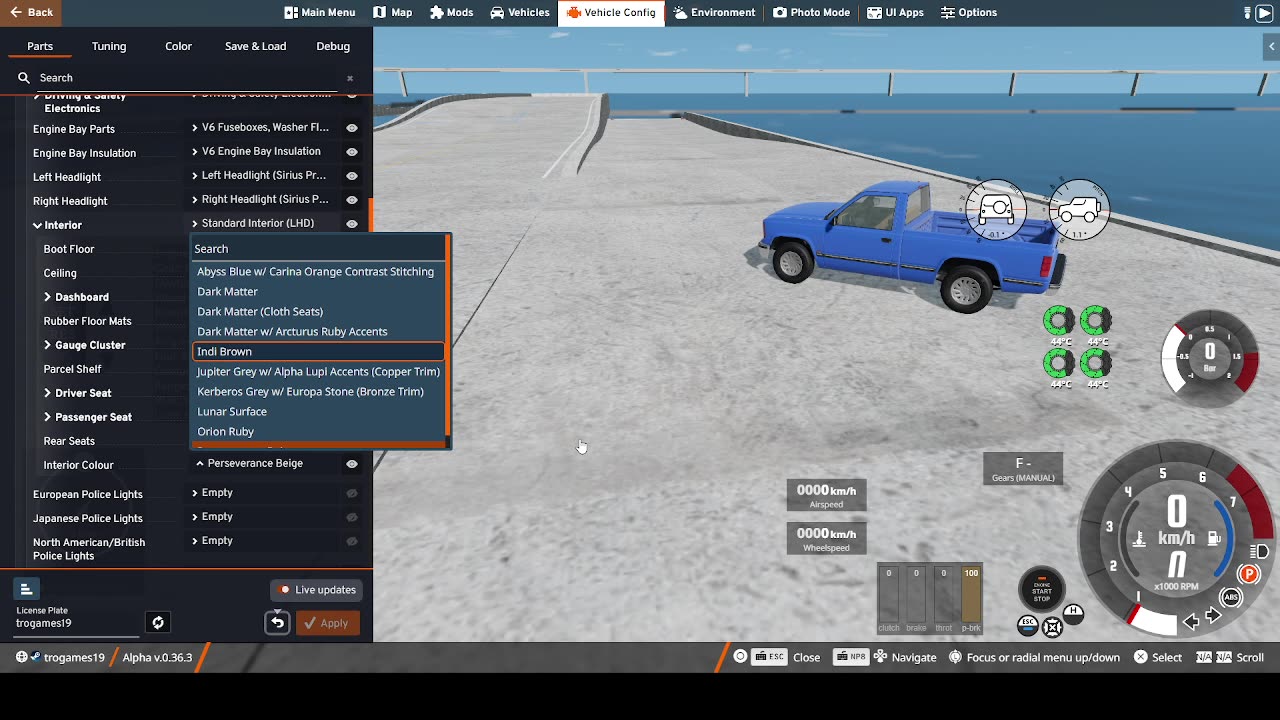Select the Orion Ruby colour option

316,431
